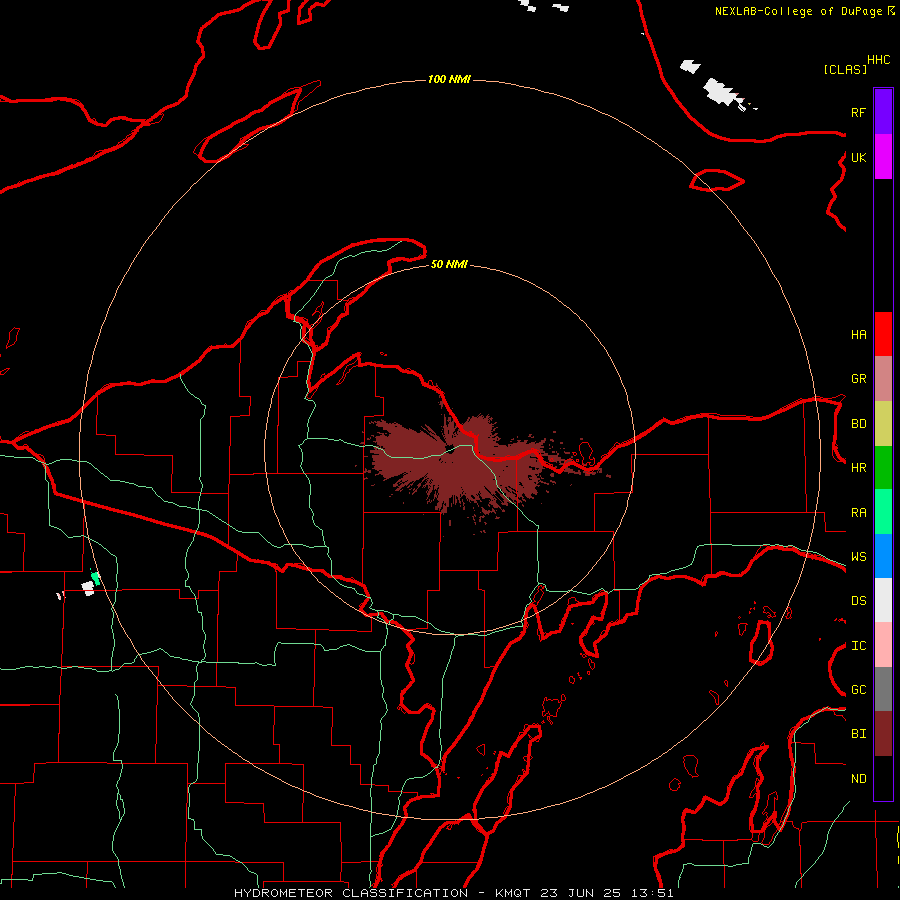Click the ND legend label
The height and width of the screenshot is (900, 900).
[x=858, y=779]
